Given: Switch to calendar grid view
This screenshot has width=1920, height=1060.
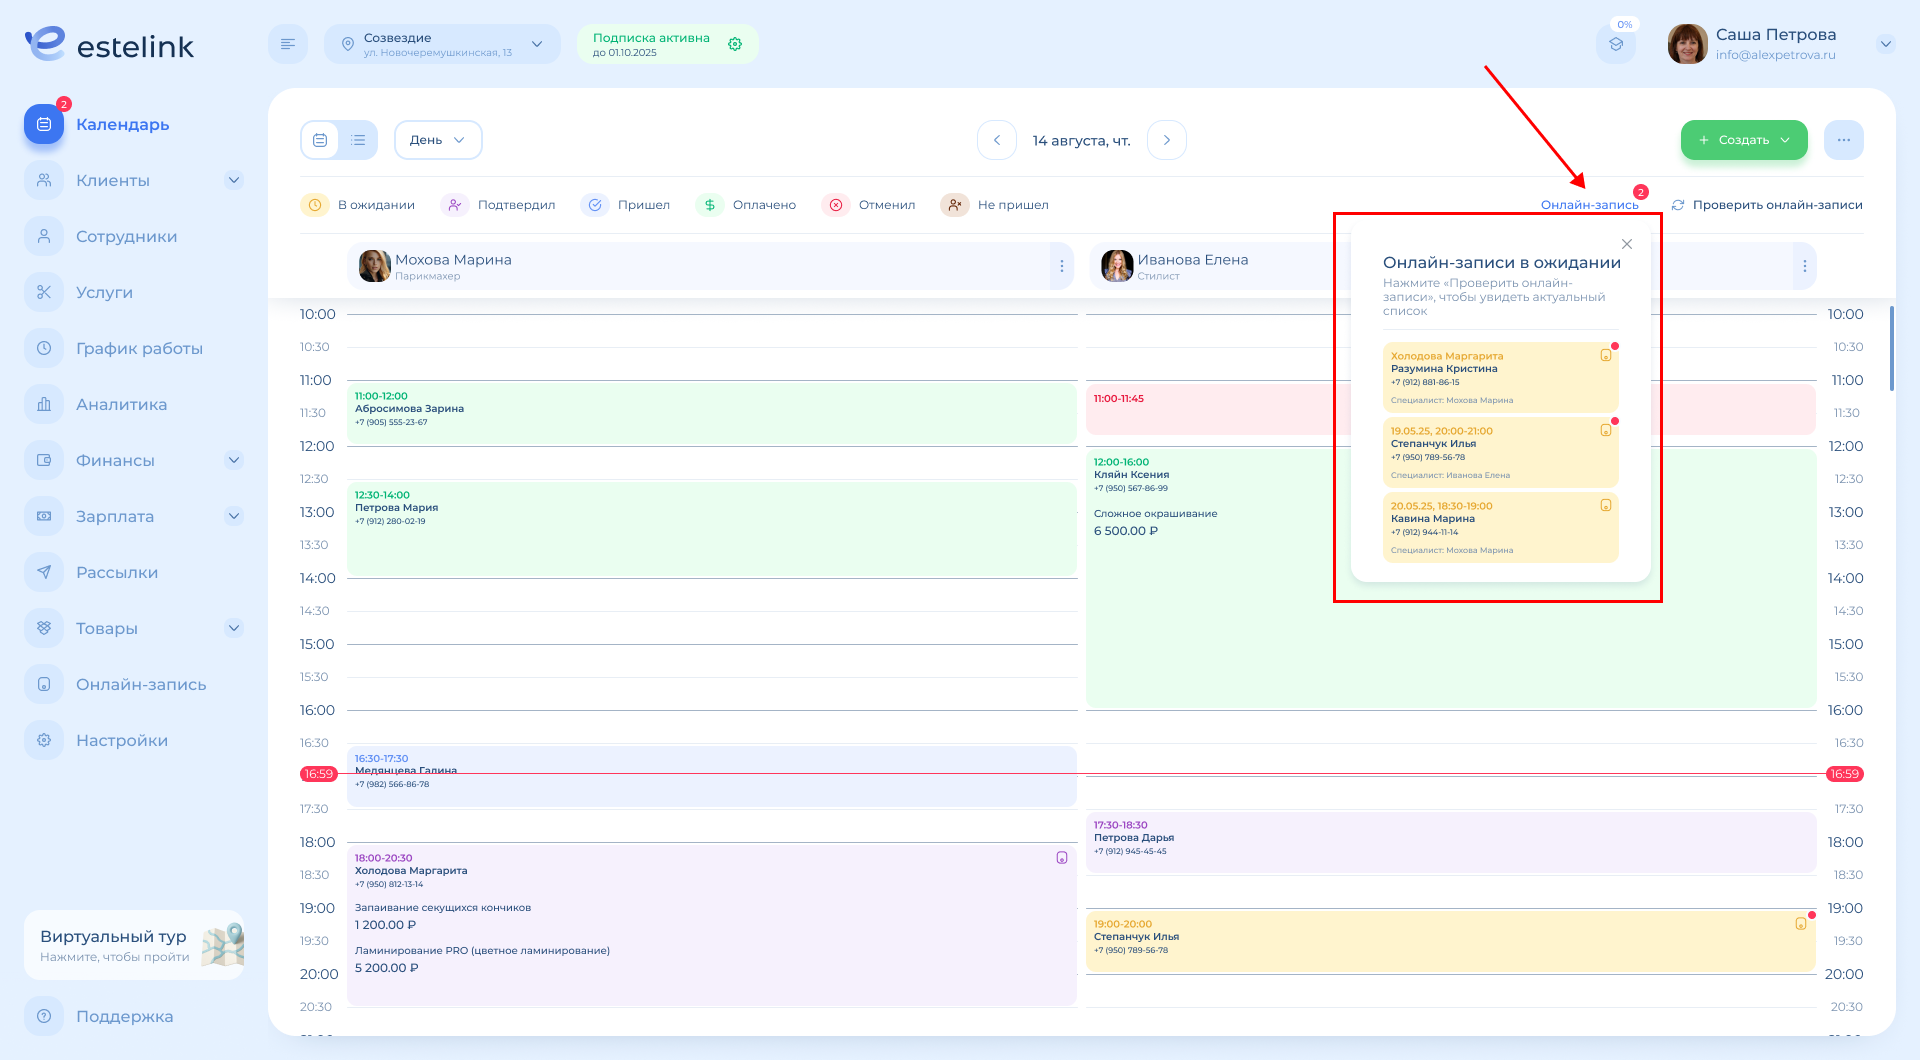Looking at the screenshot, I should point(320,140).
